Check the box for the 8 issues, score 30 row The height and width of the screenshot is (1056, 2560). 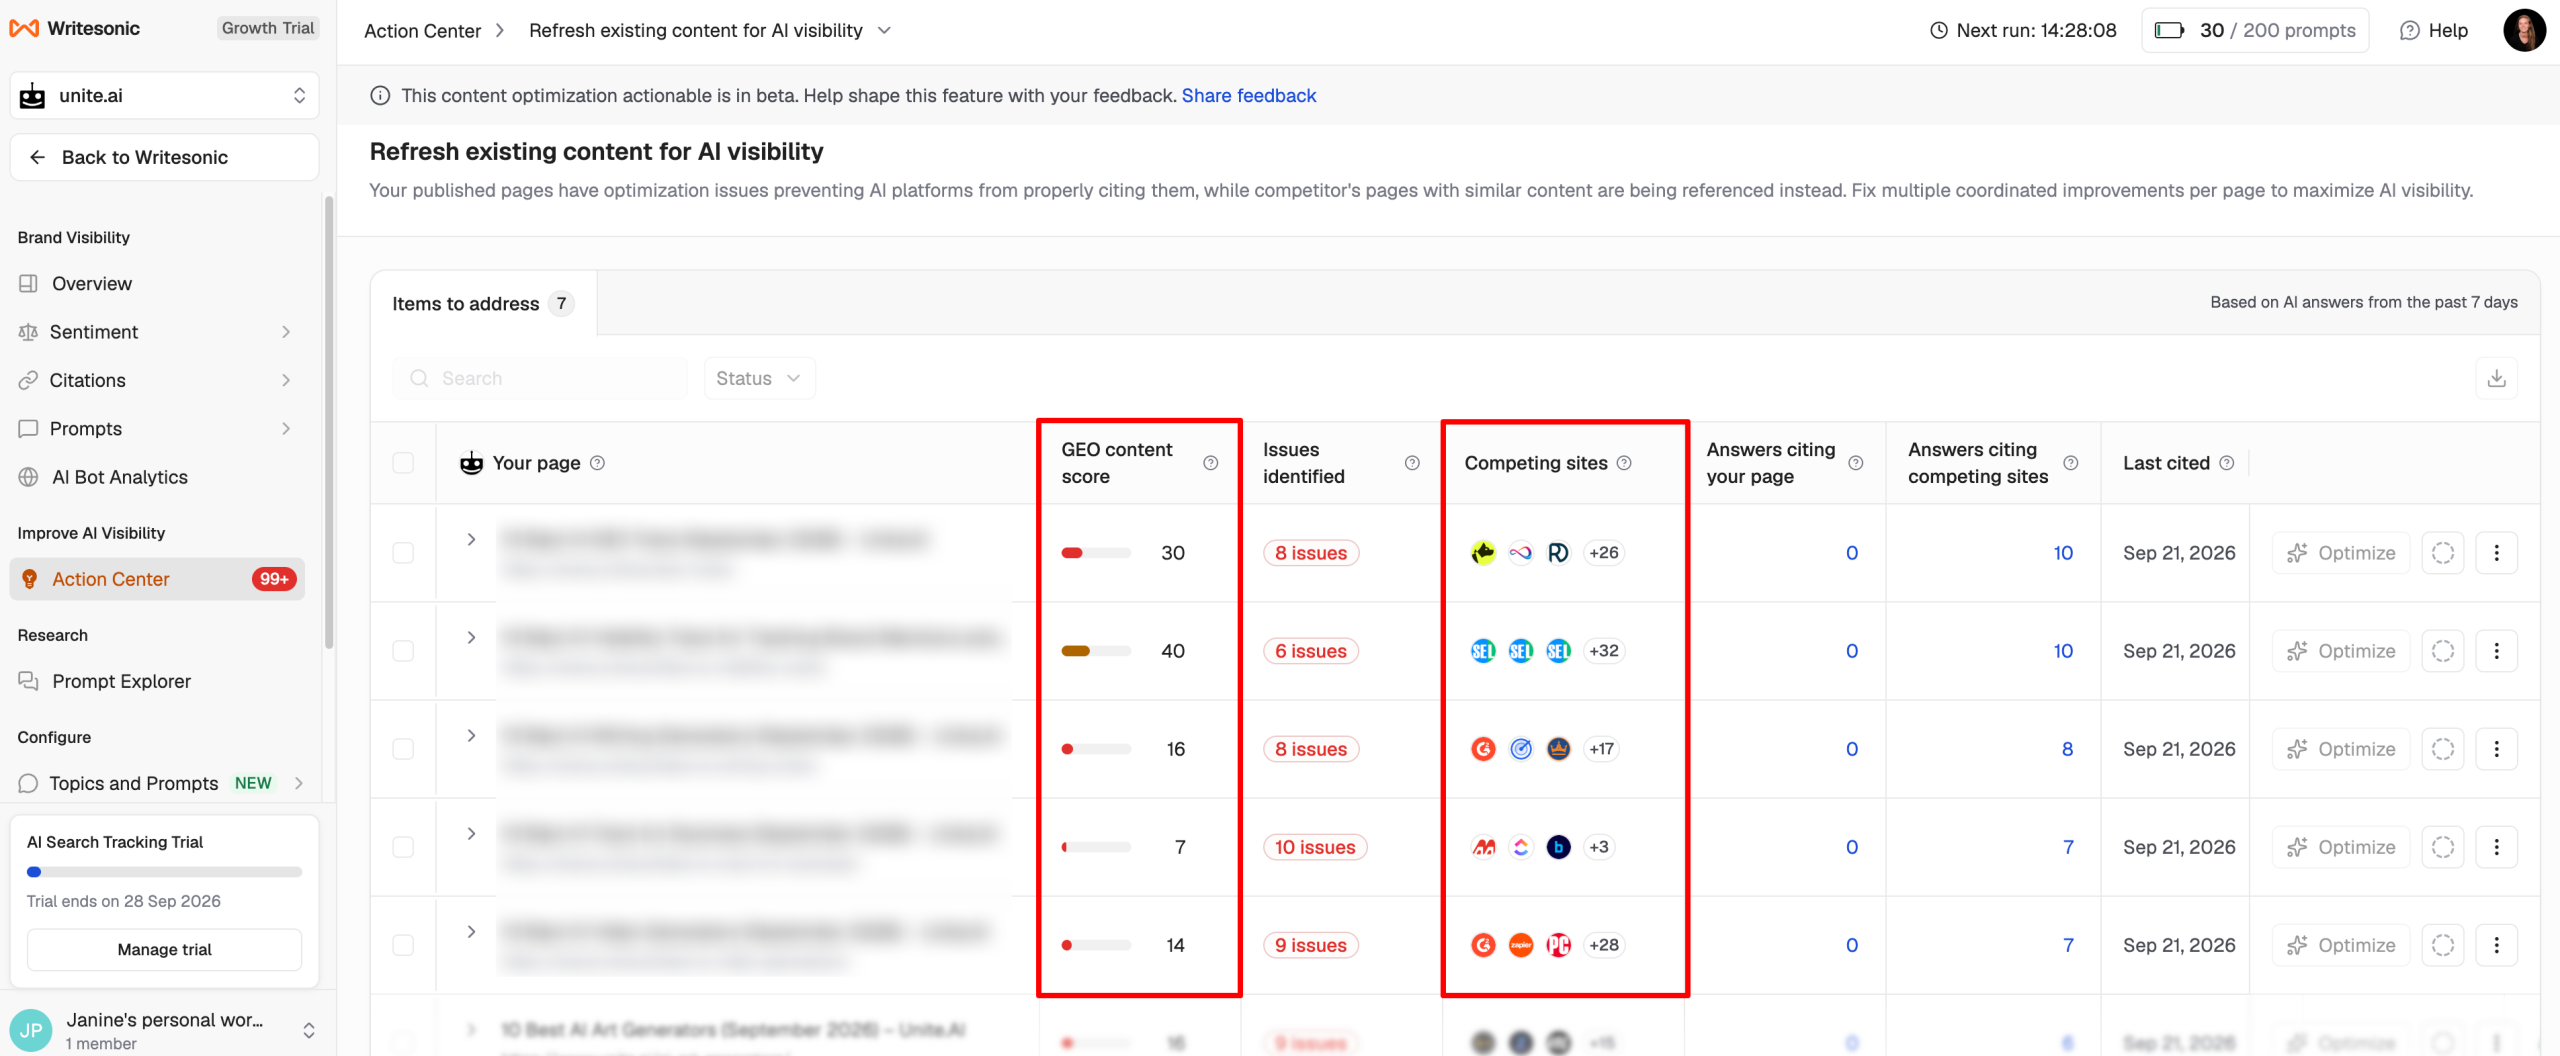(403, 553)
